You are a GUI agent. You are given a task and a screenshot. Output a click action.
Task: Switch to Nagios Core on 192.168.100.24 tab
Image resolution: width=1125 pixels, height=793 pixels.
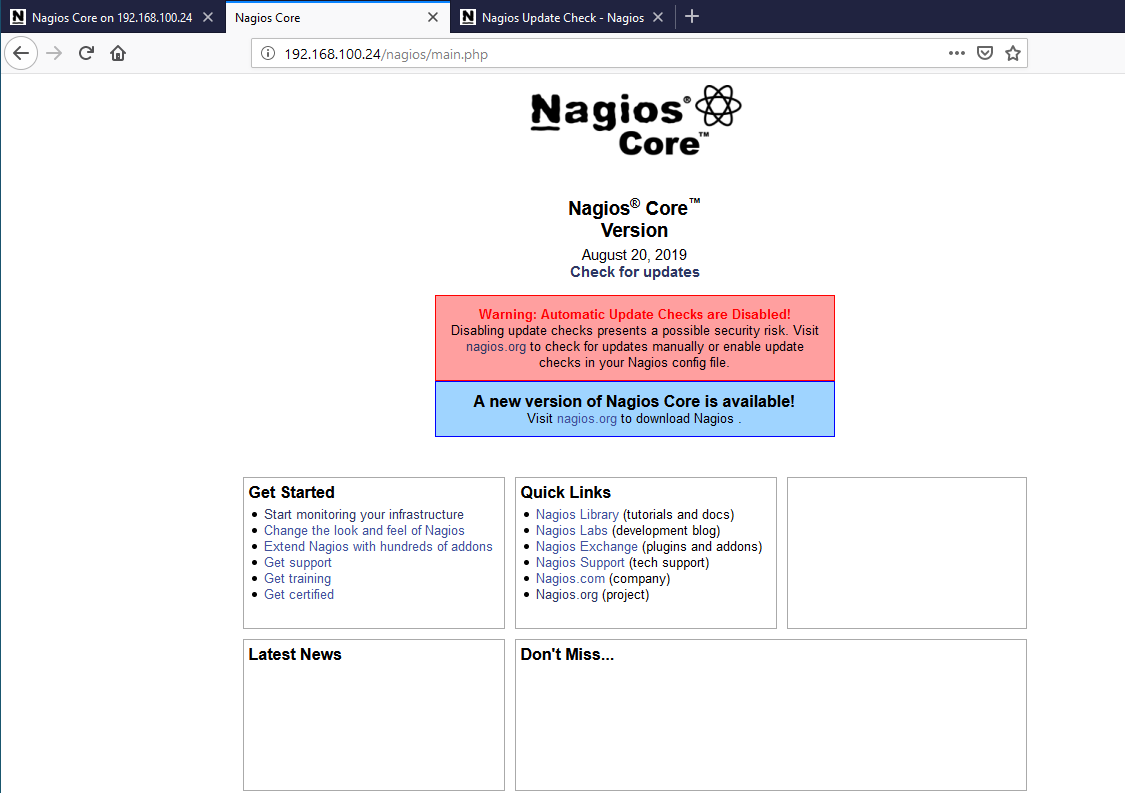110,17
